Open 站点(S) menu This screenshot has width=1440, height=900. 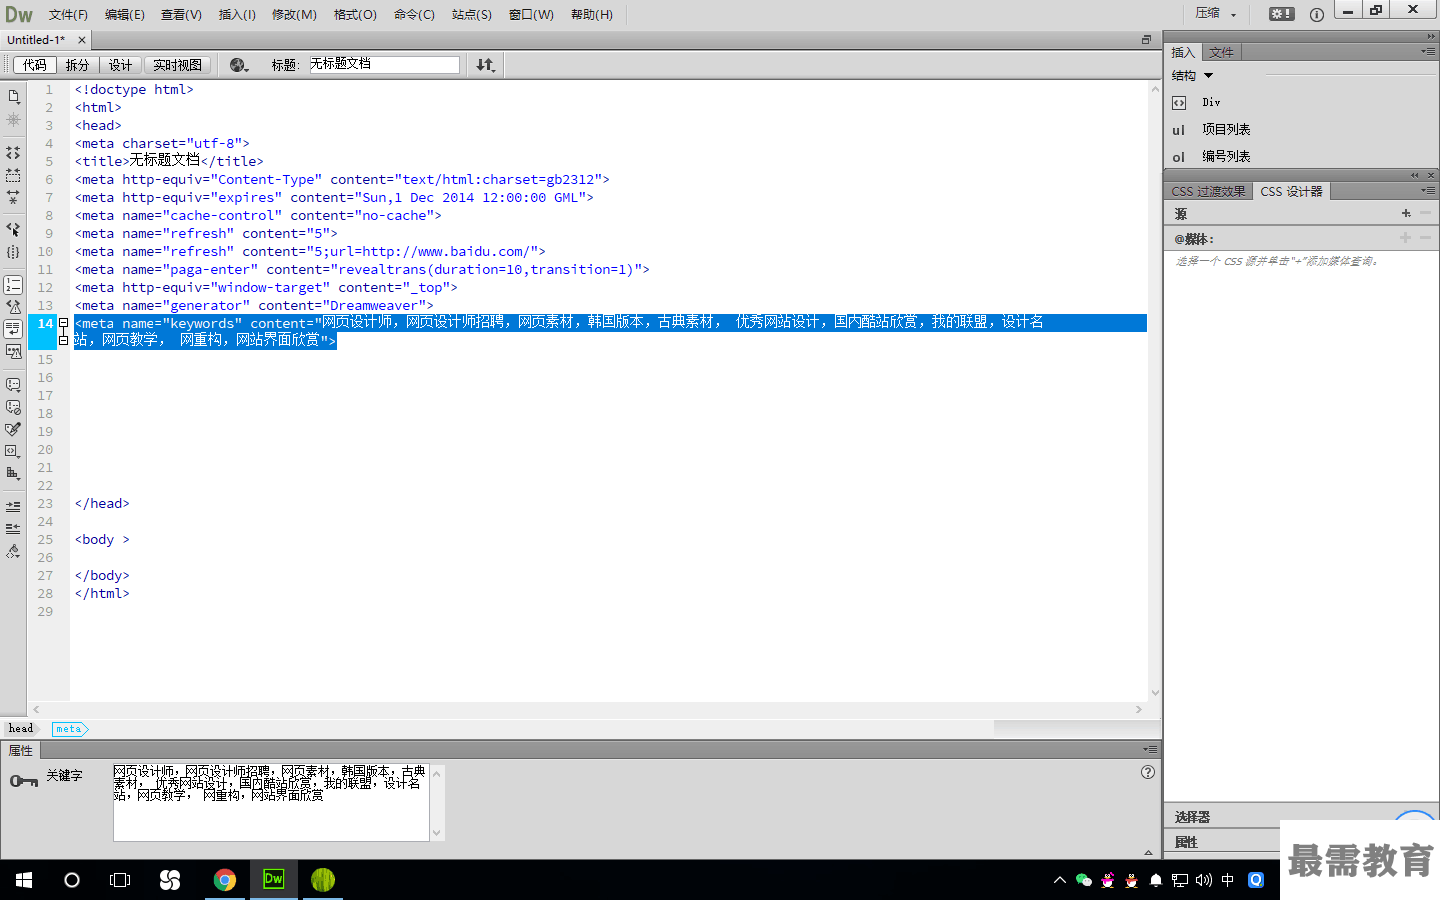[471, 14]
